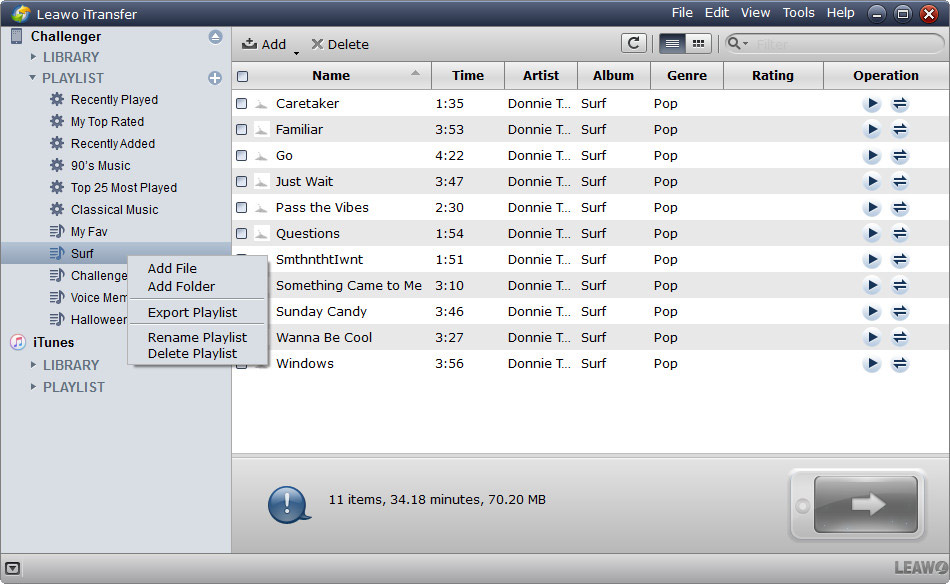The width and height of the screenshot is (950, 584).
Task: Add new playlist with plus icon
Action: tap(215, 78)
